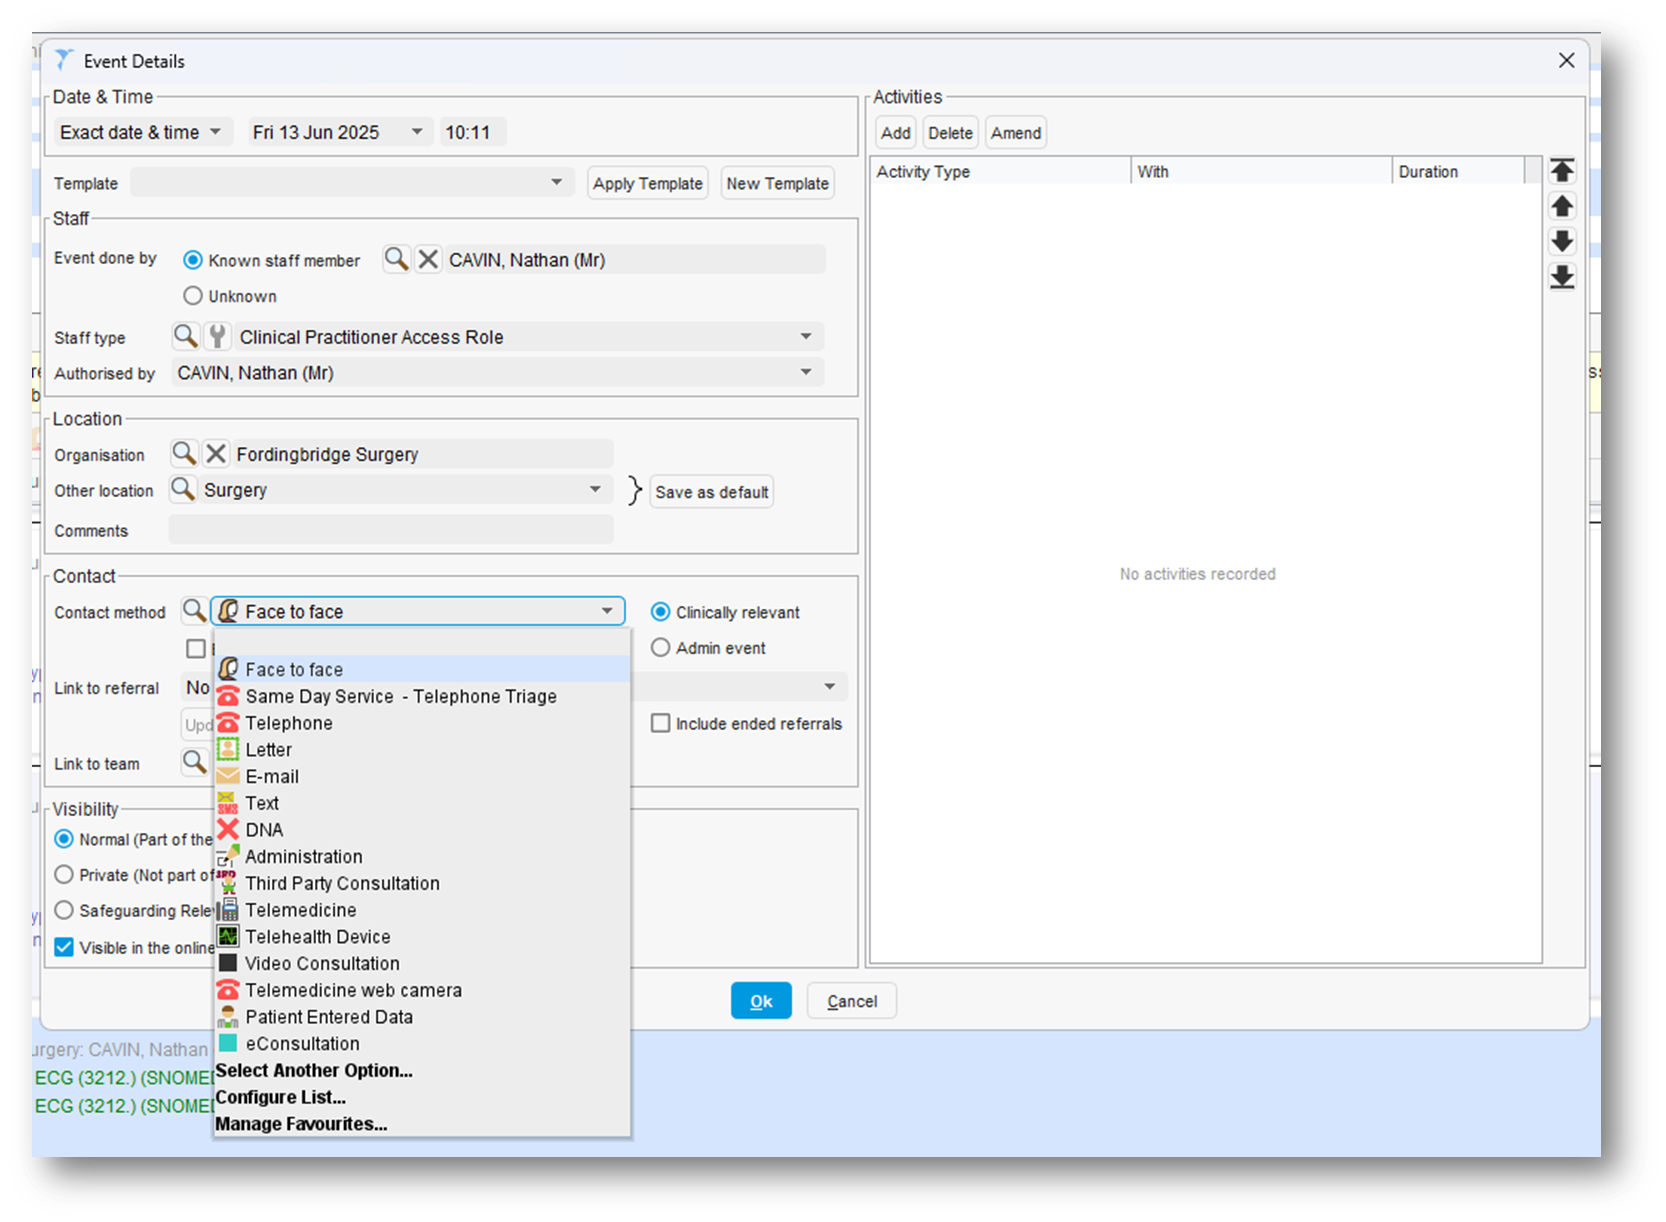Click the Other location search magnifier icon
Screen dimensions: 1666x1222
(x=183, y=490)
